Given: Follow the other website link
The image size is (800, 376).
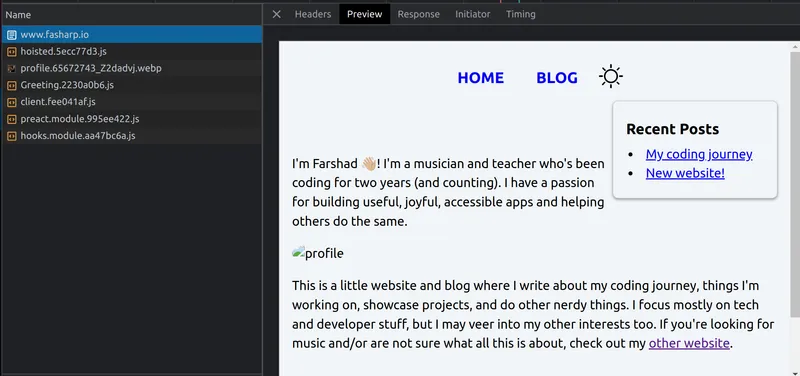Looking at the screenshot, I should pyautogui.click(x=689, y=343).
